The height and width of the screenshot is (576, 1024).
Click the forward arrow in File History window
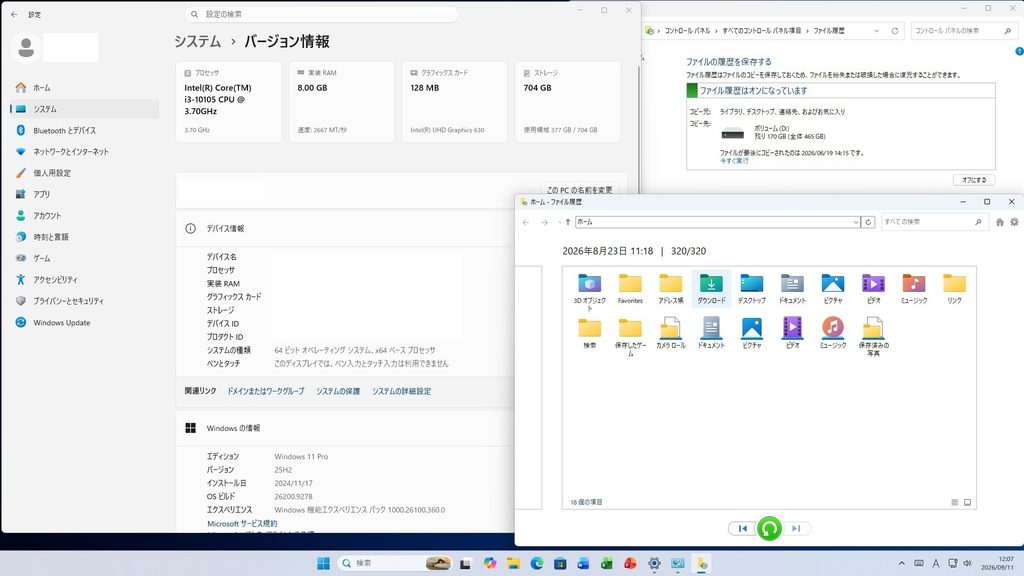(544, 222)
